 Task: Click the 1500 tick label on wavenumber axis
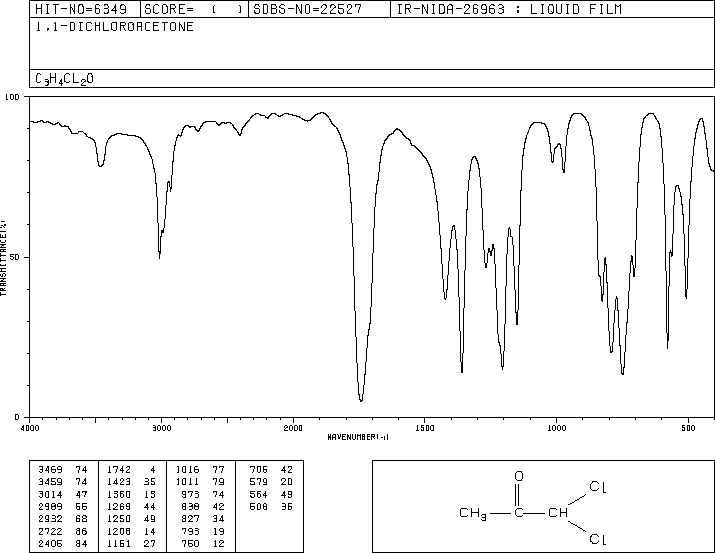tap(425, 428)
